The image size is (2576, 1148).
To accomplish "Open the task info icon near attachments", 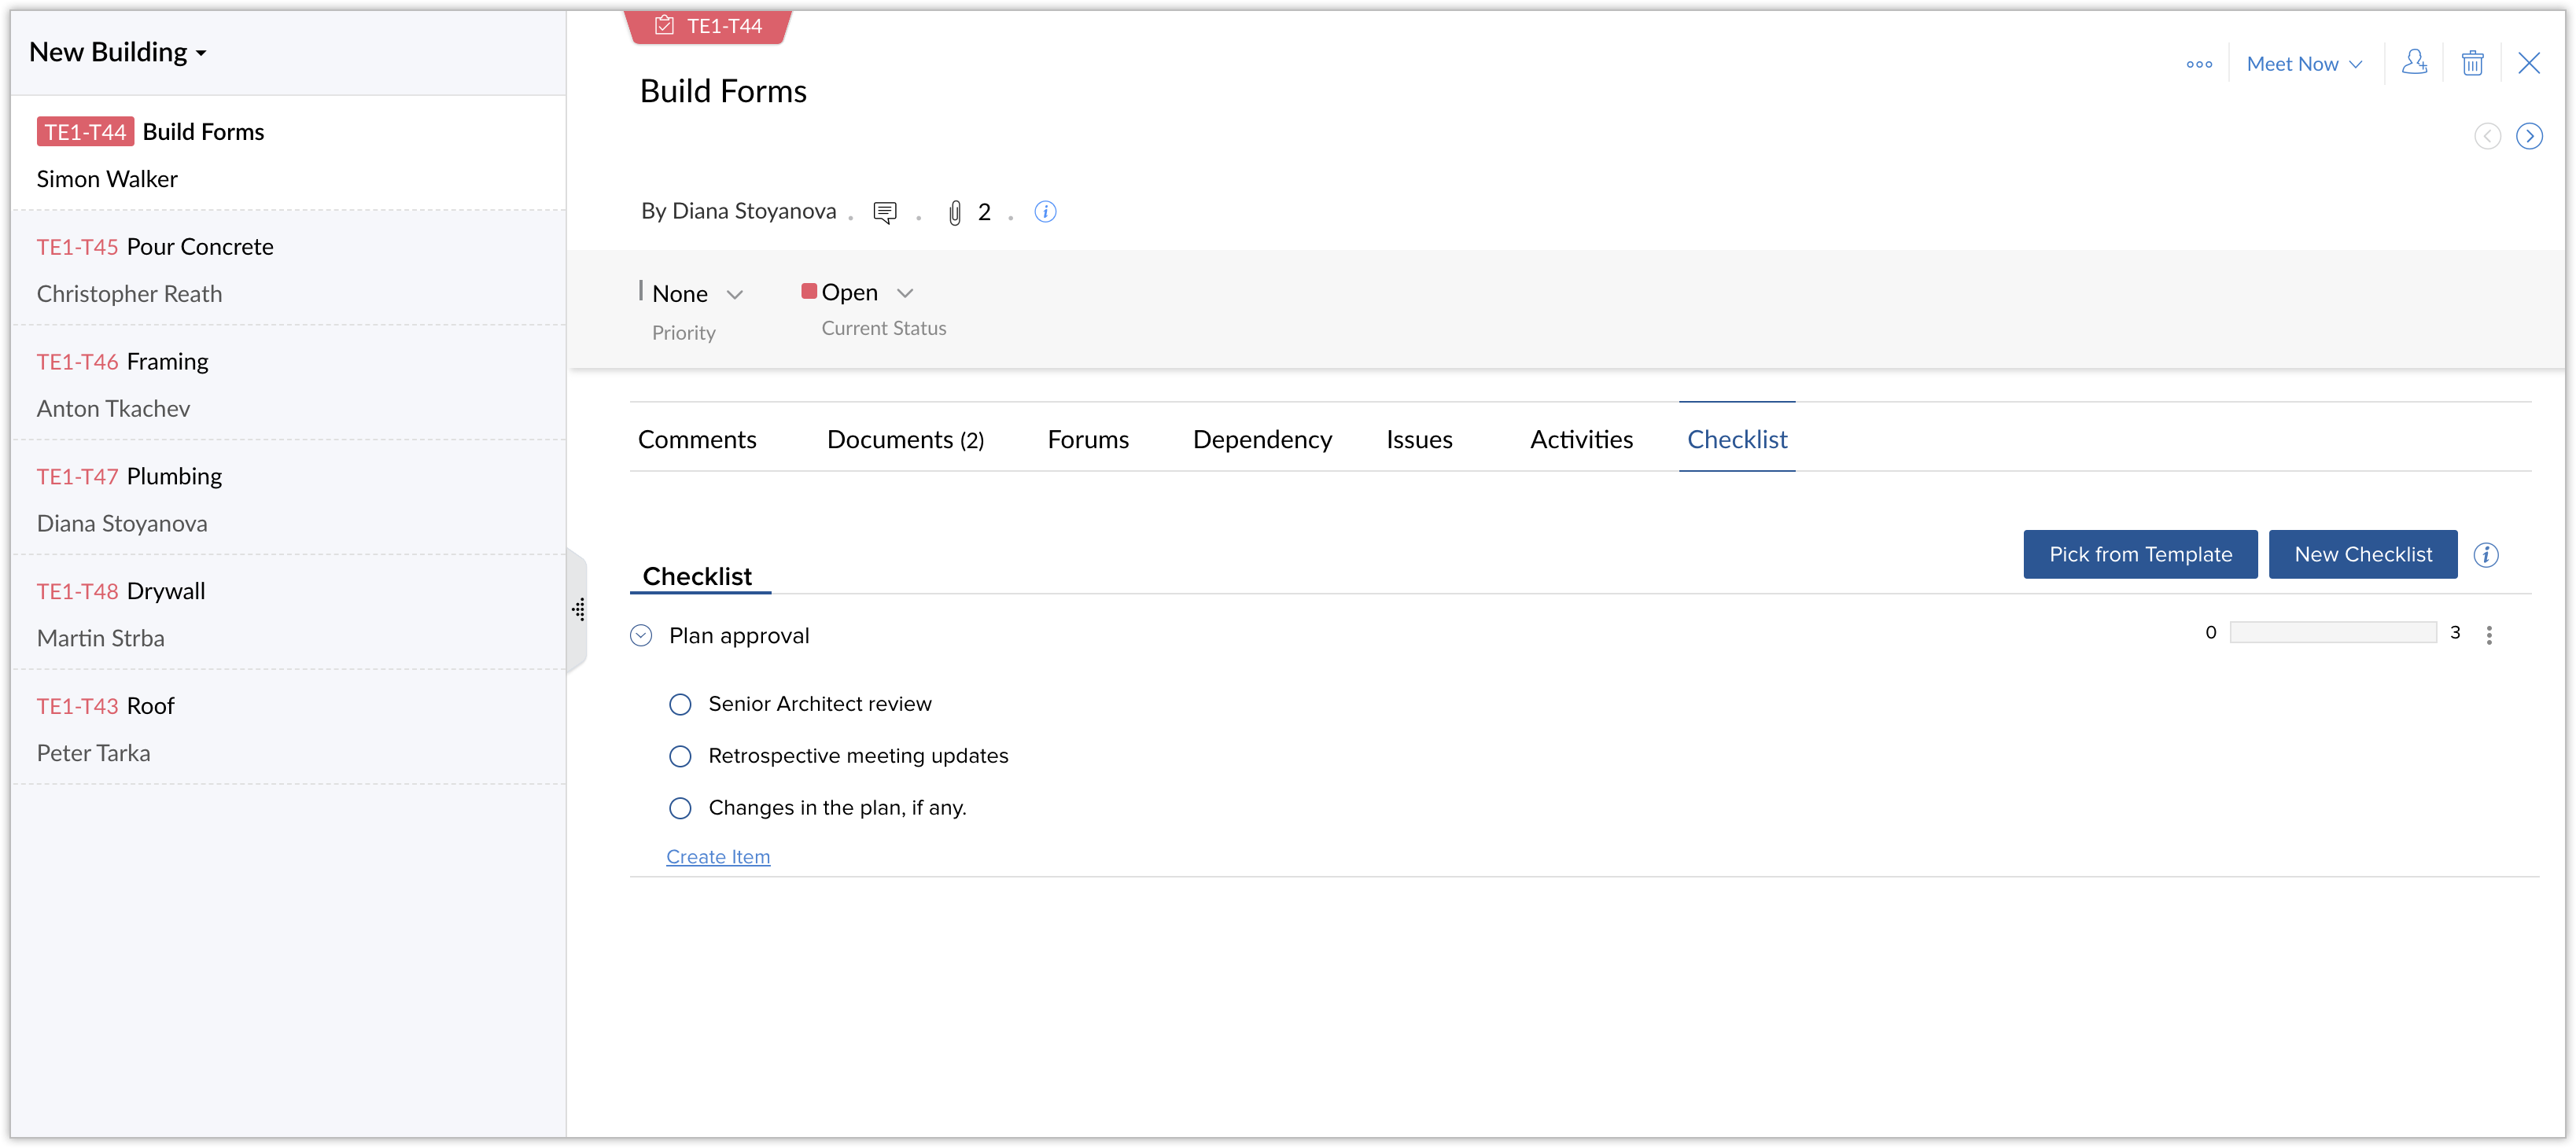I will tap(1045, 211).
